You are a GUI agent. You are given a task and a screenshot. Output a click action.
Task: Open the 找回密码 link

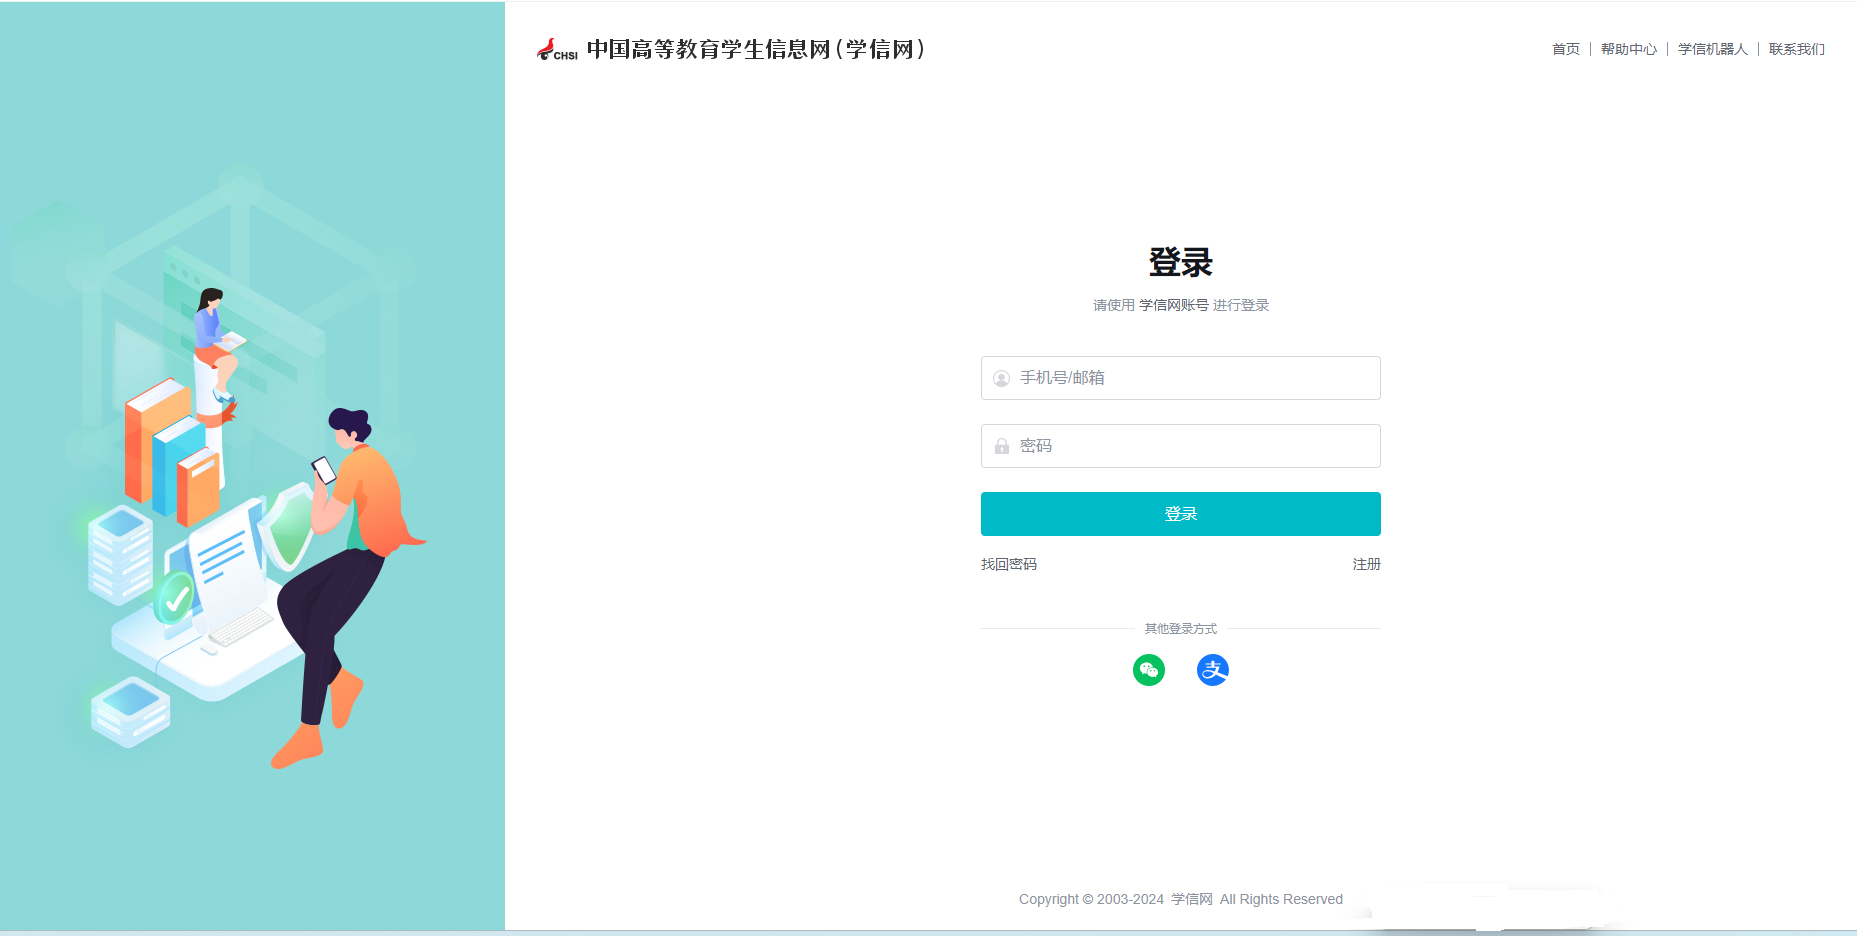coord(1008,564)
